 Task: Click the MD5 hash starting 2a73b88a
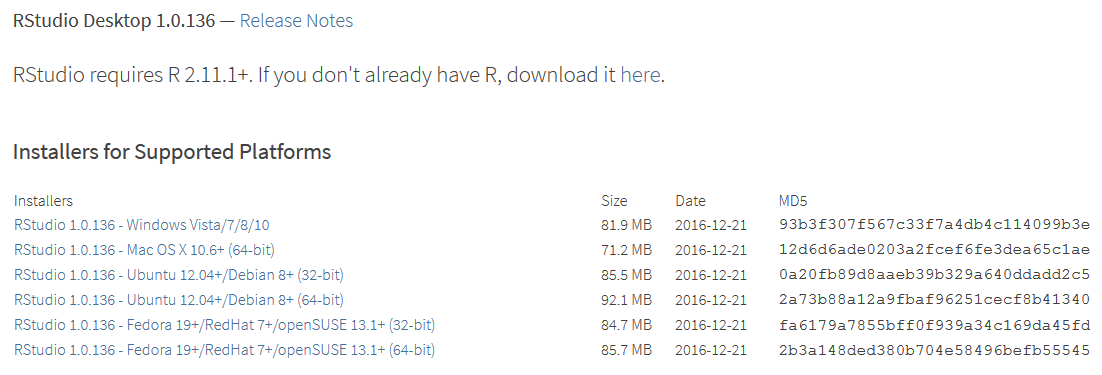(935, 301)
